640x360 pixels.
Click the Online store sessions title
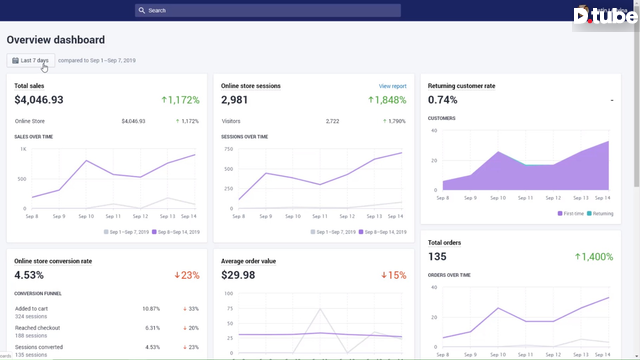click(x=251, y=86)
